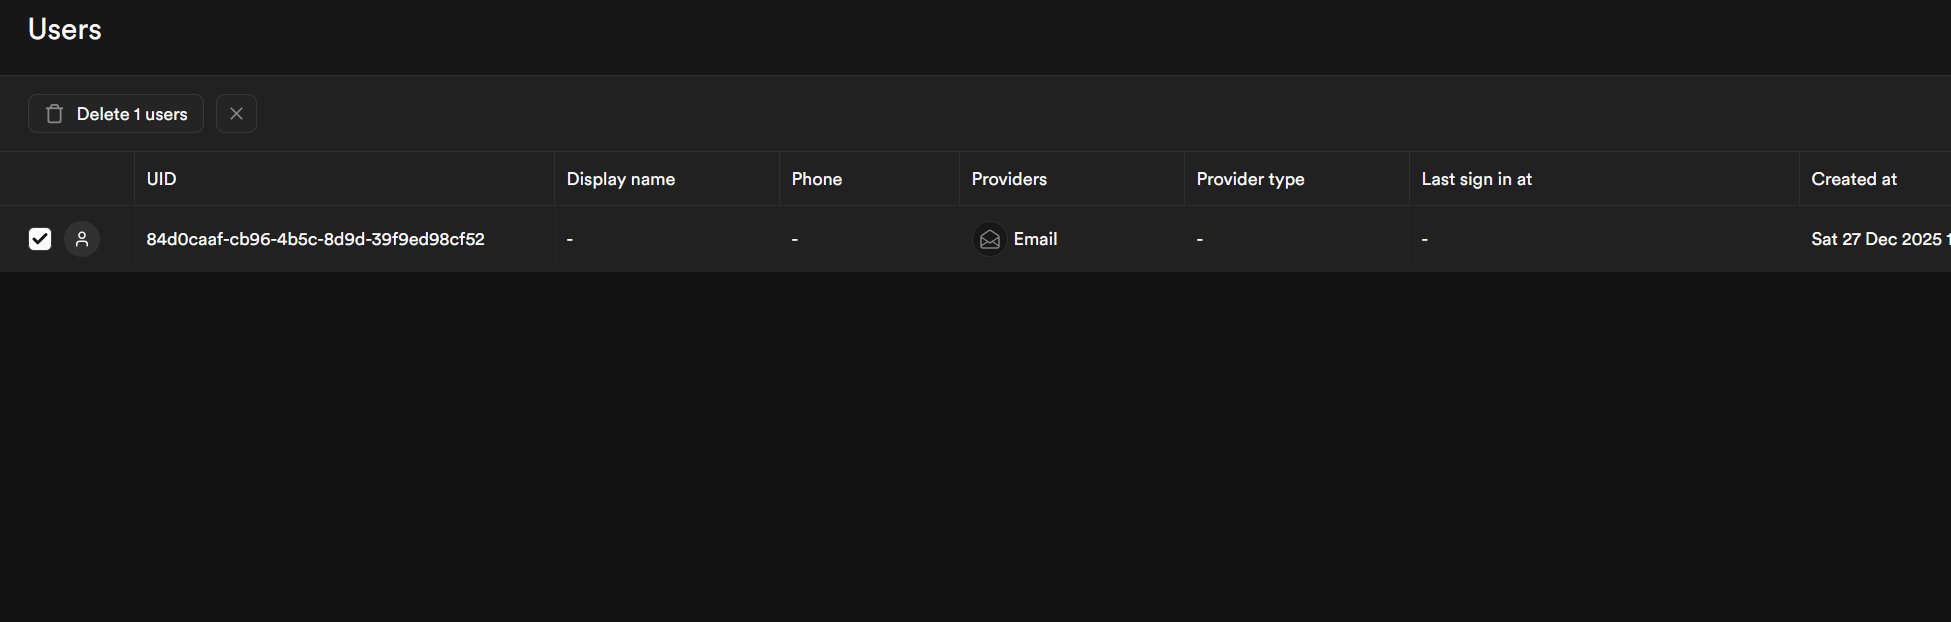Click the empty Phone cell in the row

pos(868,239)
